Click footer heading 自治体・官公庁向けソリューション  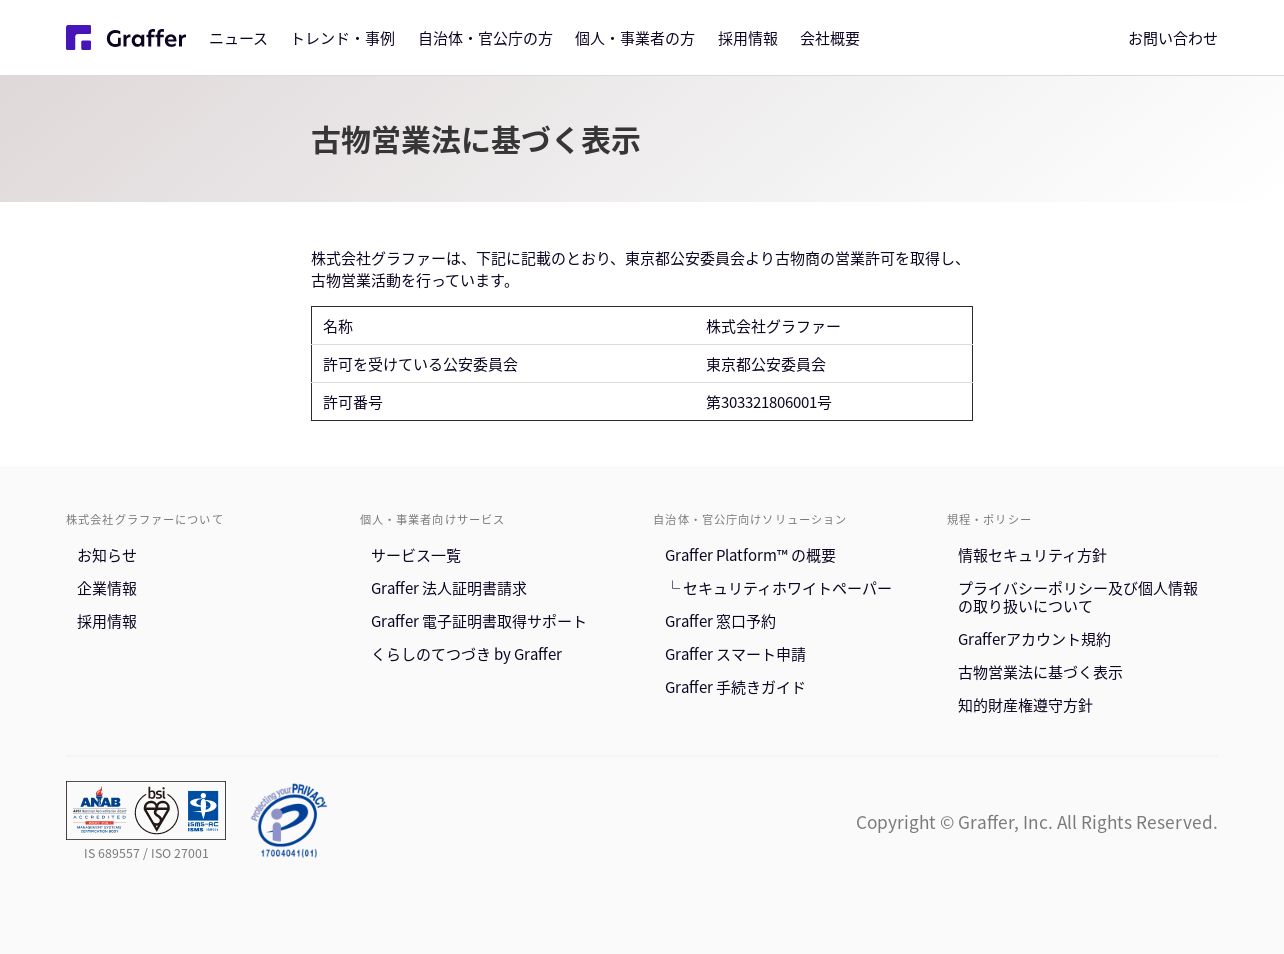click(x=750, y=519)
